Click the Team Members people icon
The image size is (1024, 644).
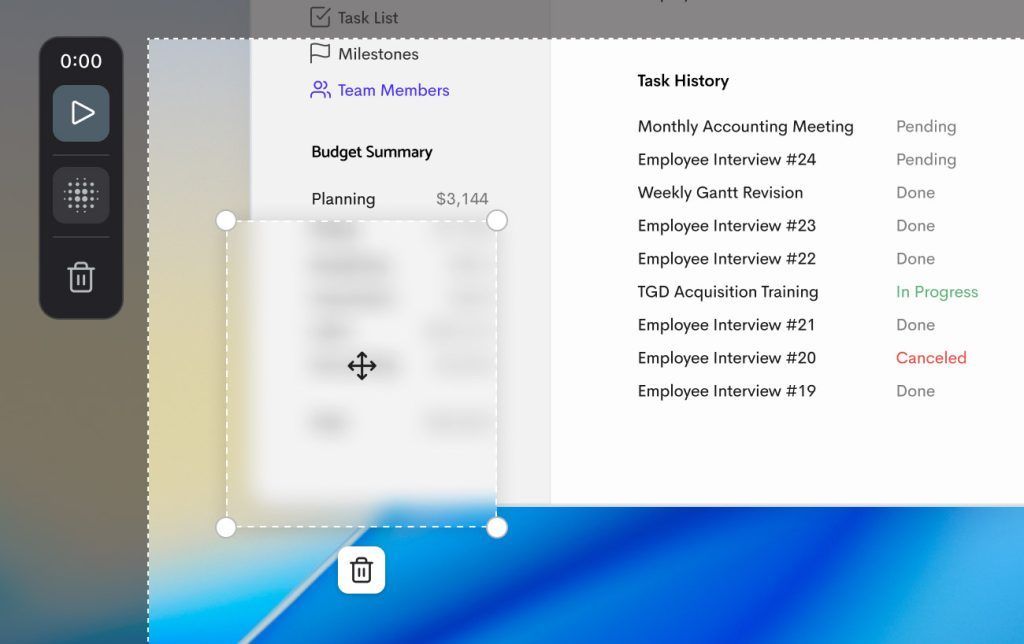pyautogui.click(x=320, y=89)
